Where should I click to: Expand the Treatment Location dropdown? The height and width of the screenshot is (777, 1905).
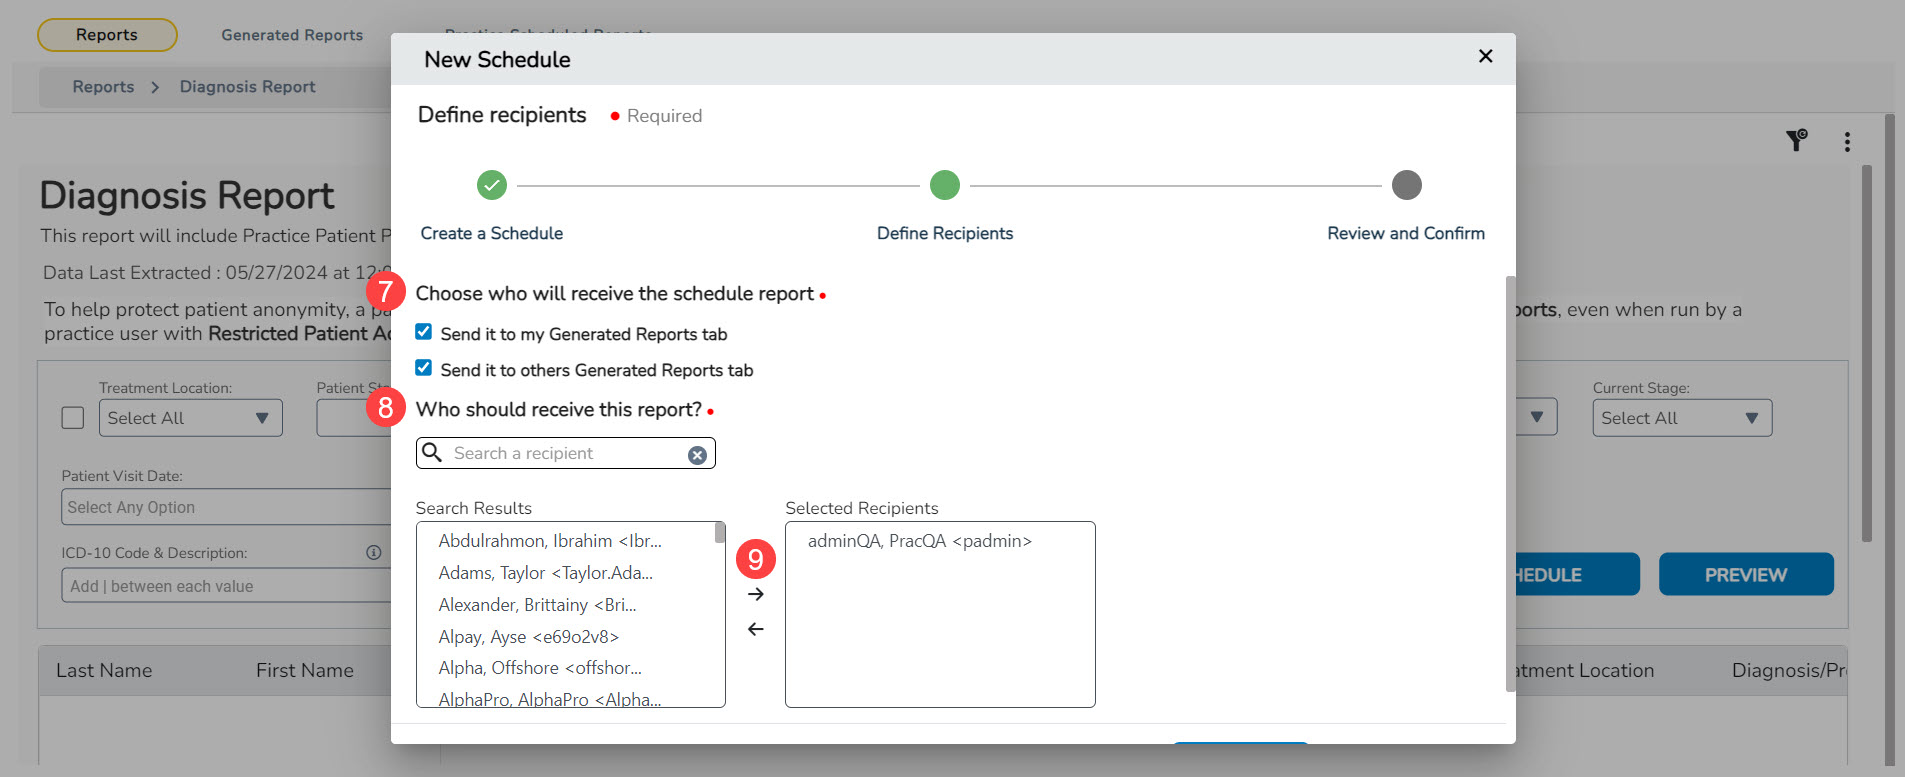190,418
